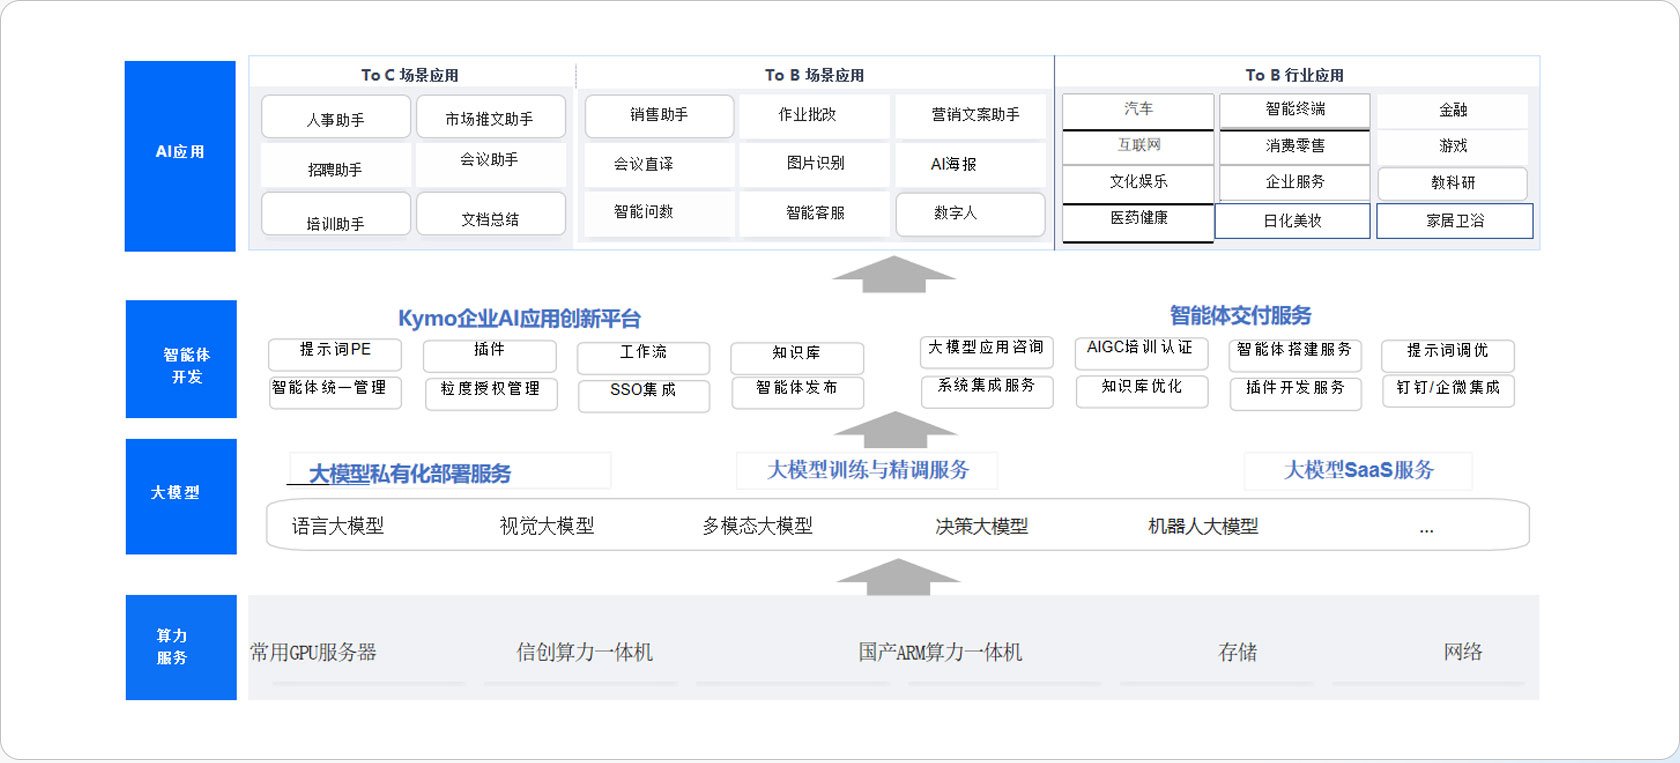Select the 销售助手 box
The height and width of the screenshot is (763, 1680).
pyautogui.click(x=659, y=116)
